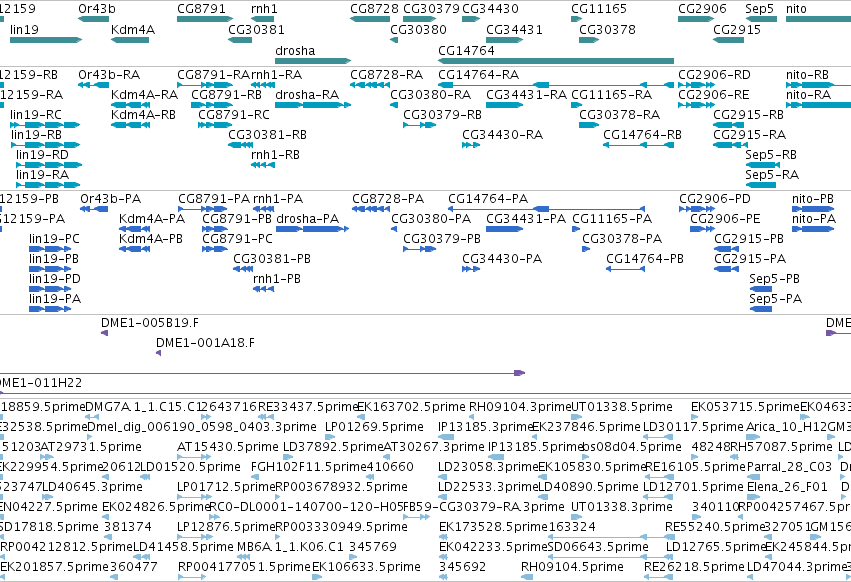Viewport: 851px width, 582px height.
Task: Select protein lin19-PC
Action: (x=50, y=249)
